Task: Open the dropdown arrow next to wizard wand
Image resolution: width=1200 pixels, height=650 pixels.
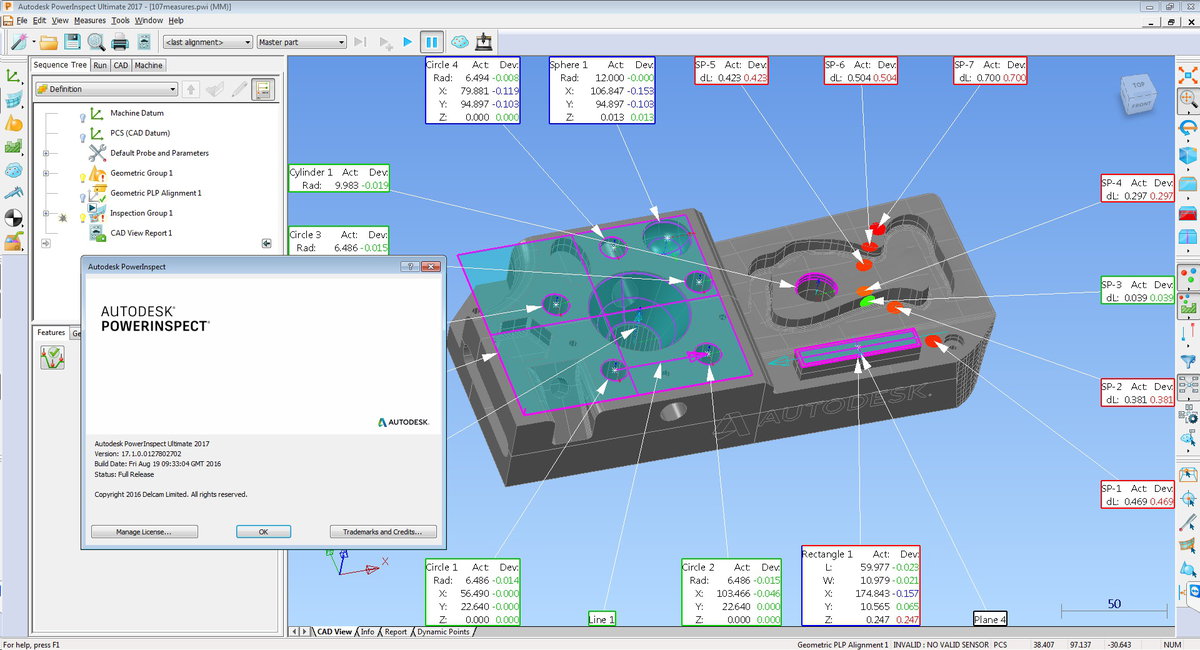Action: [x=32, y=42]
